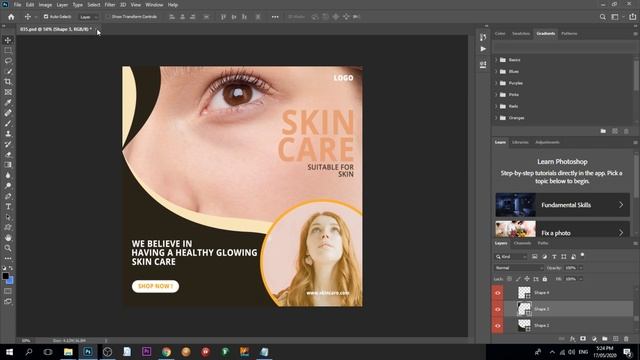
Task: Hide the Shape 3 layer
Action: [x=498, y=309]
